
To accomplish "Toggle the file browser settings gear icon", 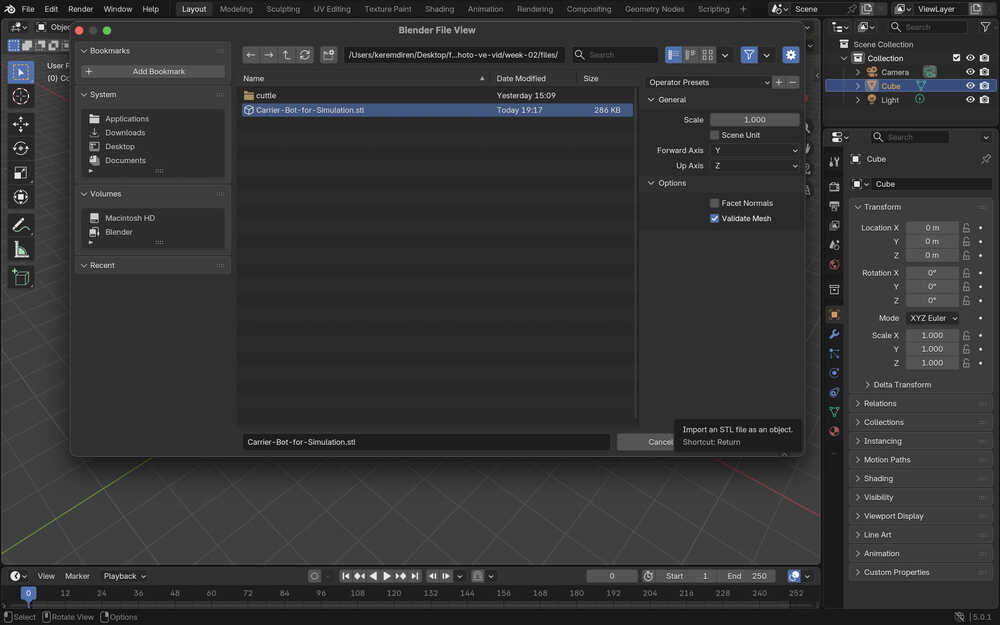I will [x=791, y=55].
